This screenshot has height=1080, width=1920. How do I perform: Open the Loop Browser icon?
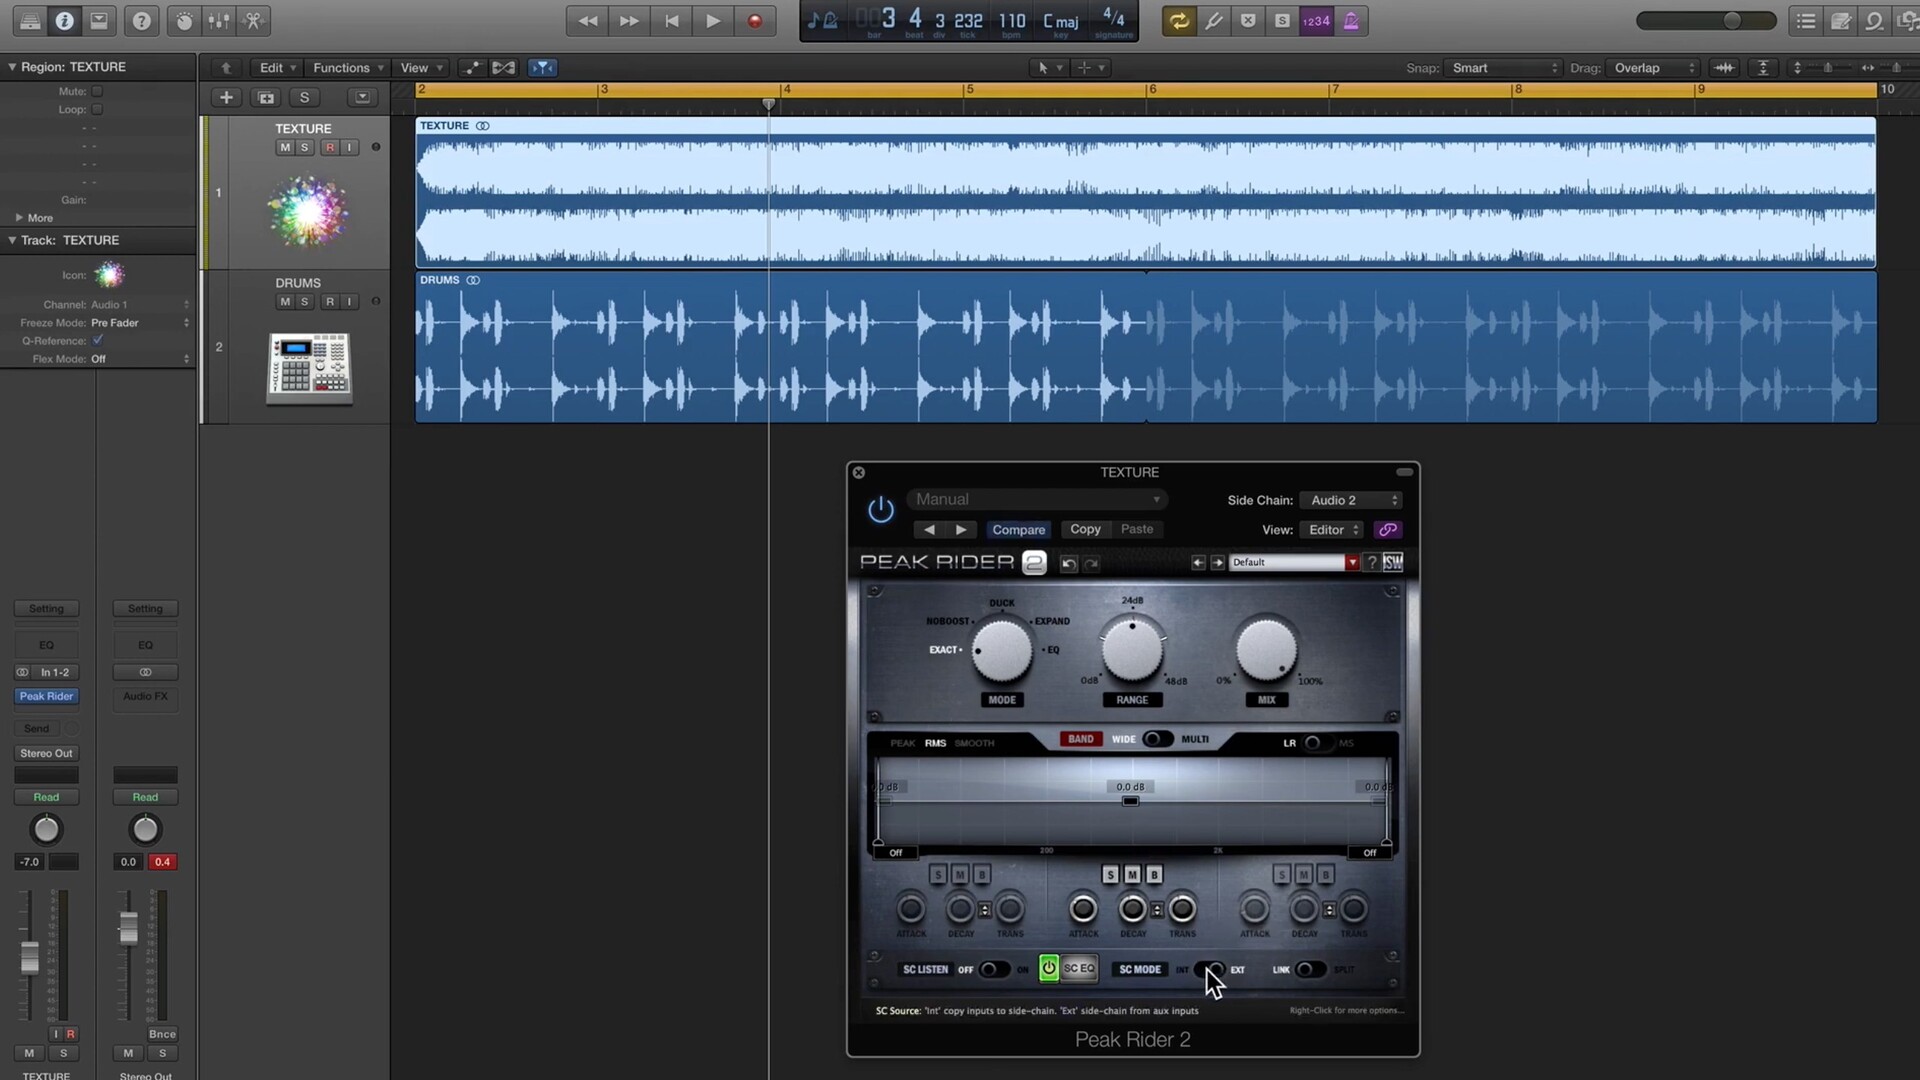1875,21
